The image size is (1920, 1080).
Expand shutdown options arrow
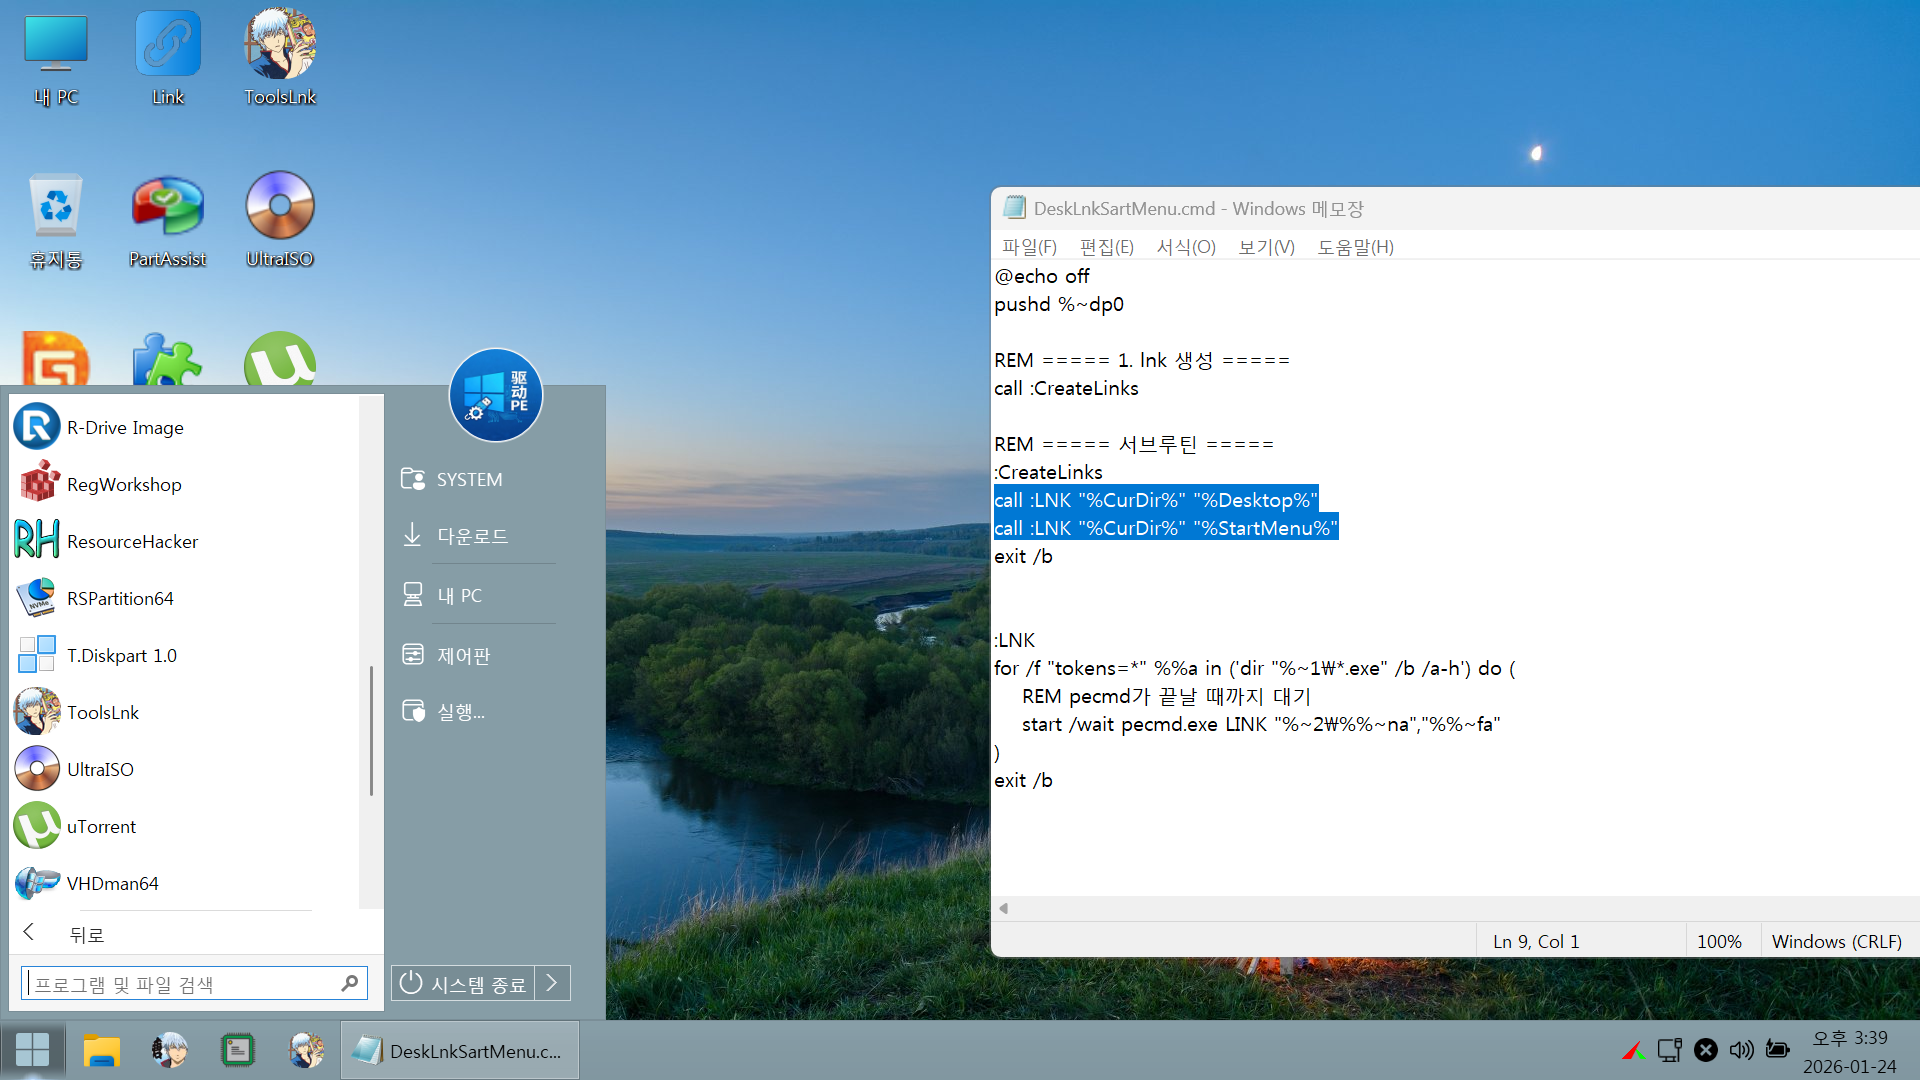[x=552, y=983]
